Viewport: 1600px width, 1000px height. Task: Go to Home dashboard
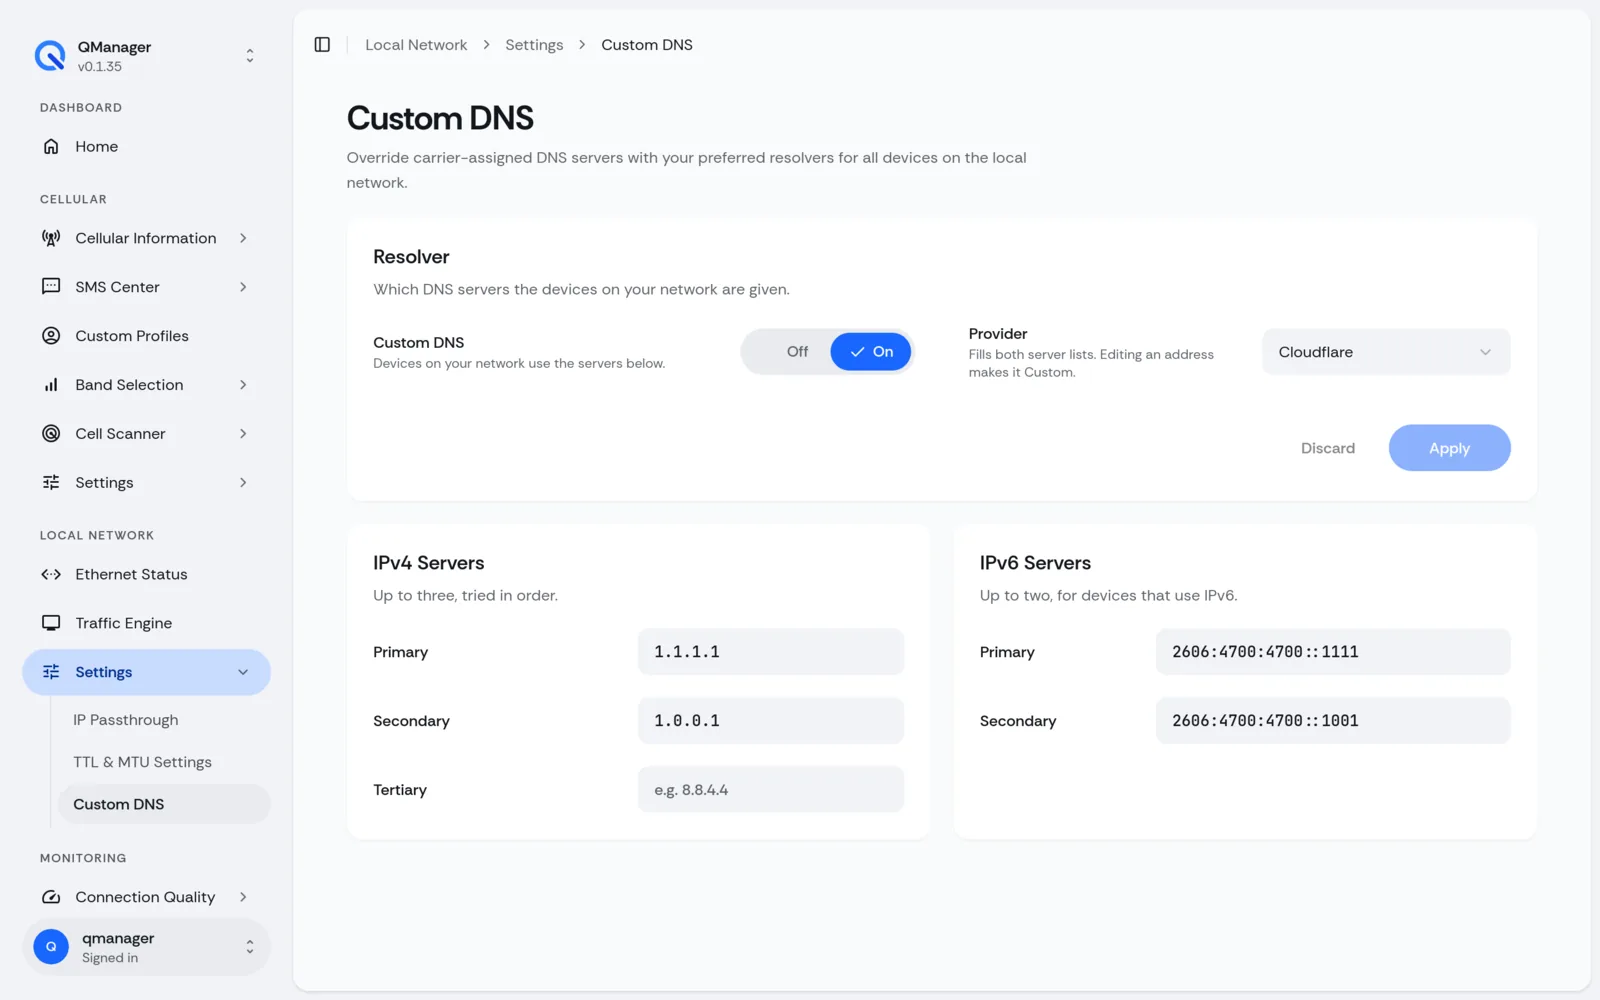pos(146,147)
